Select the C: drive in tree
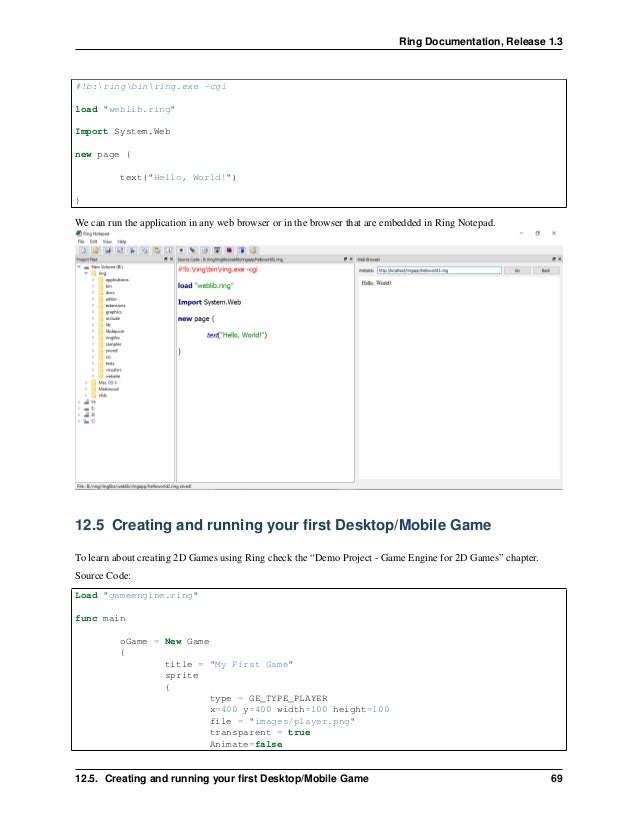The image size is (638, 826). pos(93,421)
